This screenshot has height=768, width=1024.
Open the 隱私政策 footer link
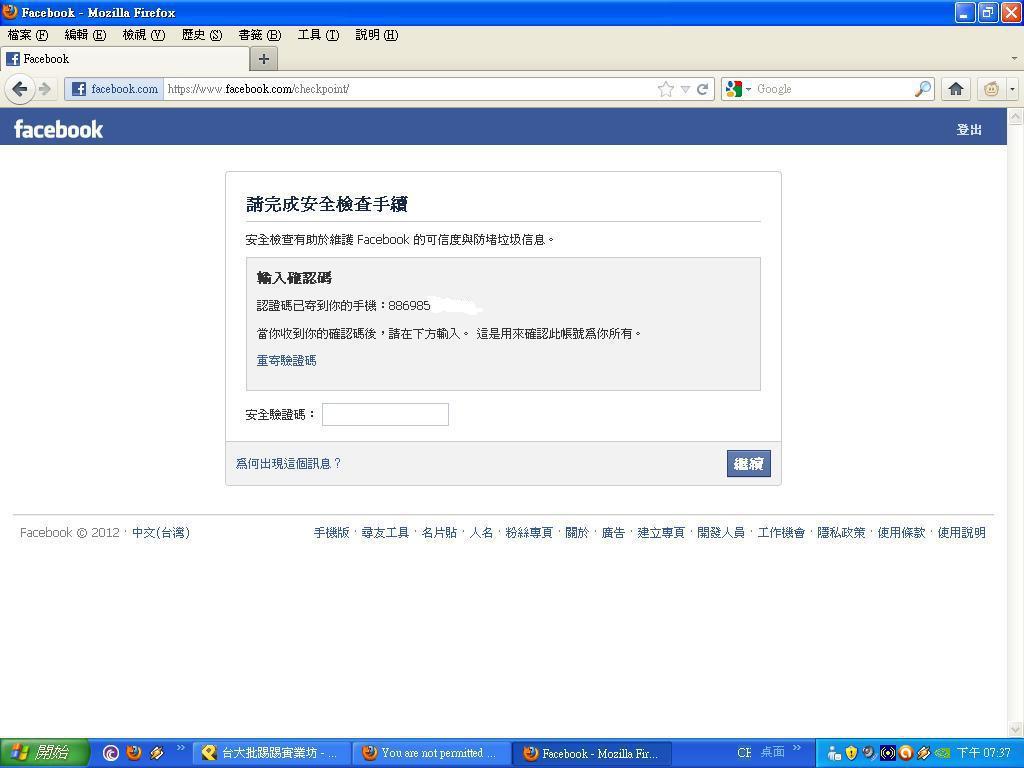(841, 532)
